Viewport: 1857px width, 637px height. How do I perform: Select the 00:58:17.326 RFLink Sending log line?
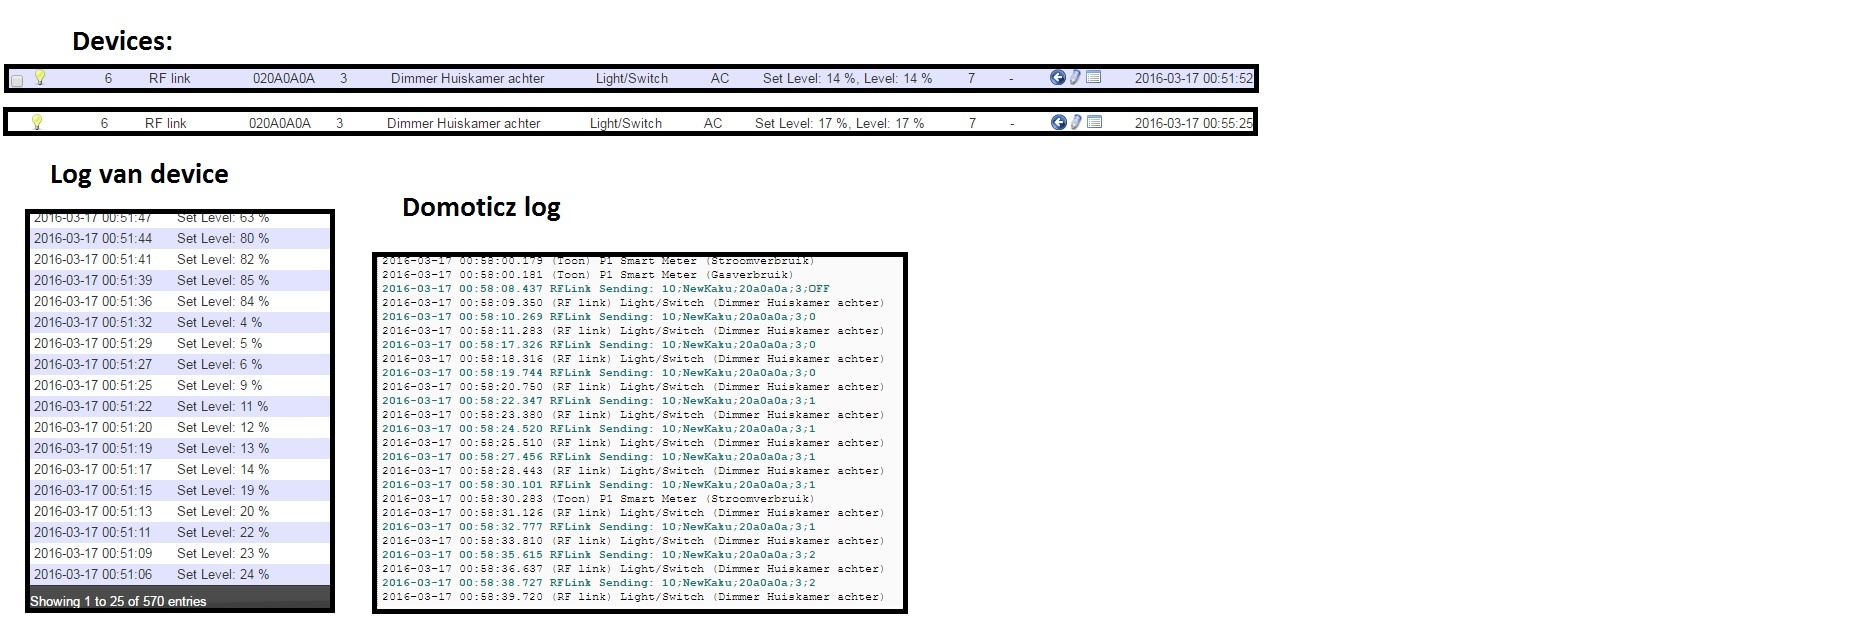coord(599,345)
